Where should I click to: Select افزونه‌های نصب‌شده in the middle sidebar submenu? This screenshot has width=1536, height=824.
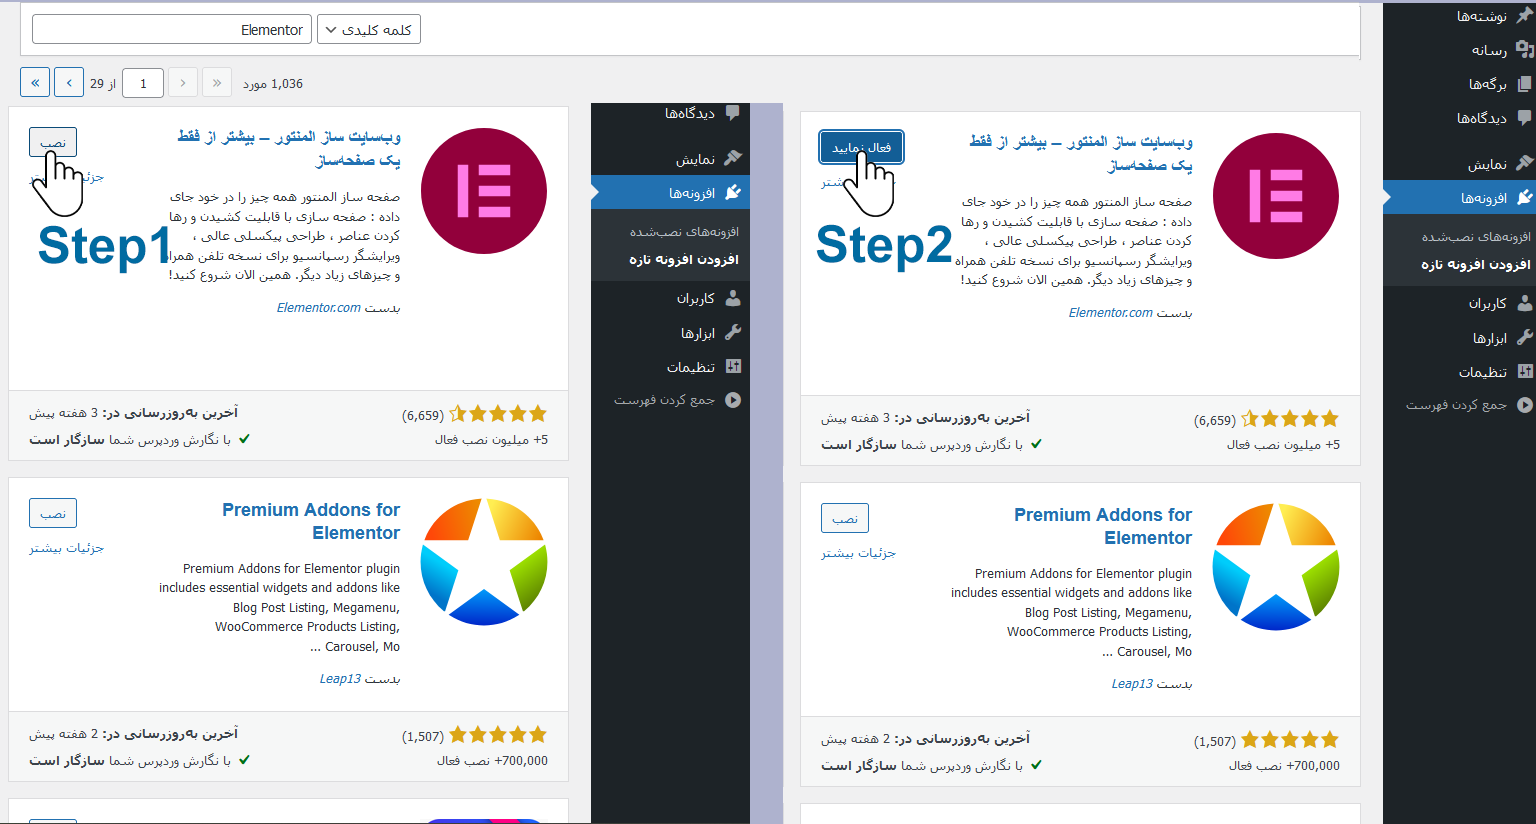pyautogui.click(x=684, y=232)
